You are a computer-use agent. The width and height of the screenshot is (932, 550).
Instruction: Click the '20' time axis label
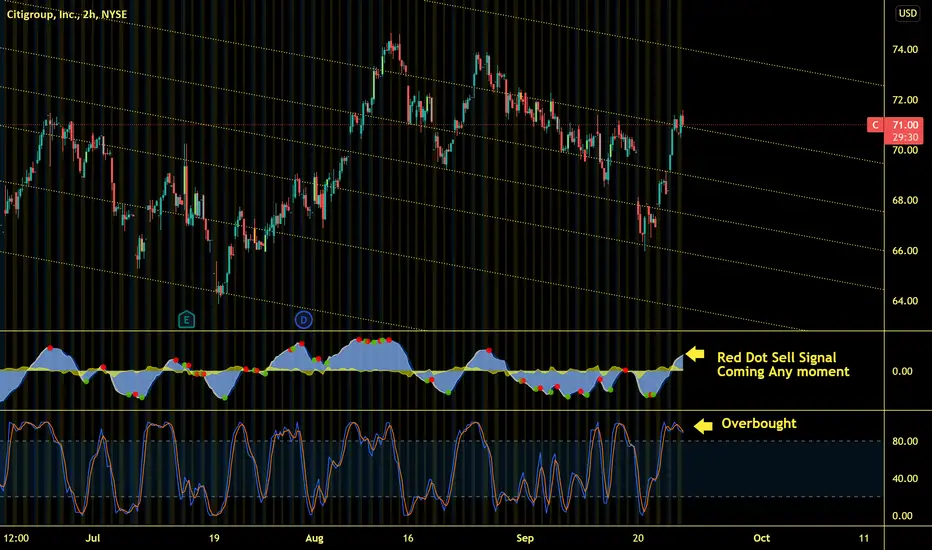click(638, 538)
